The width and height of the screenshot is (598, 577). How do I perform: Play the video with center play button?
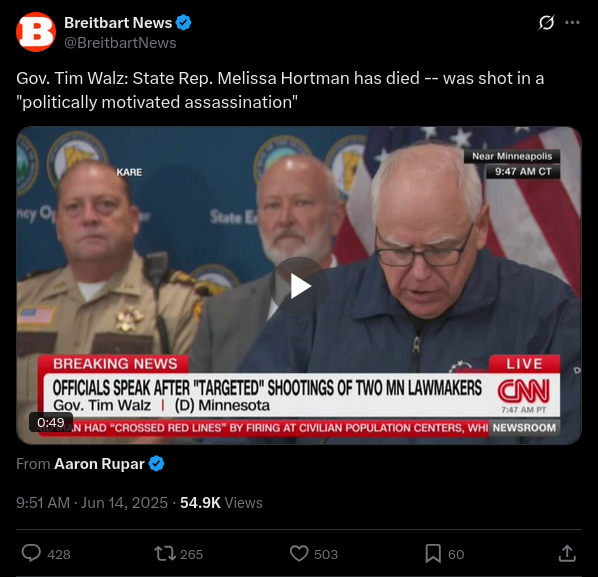coord(299,286)
